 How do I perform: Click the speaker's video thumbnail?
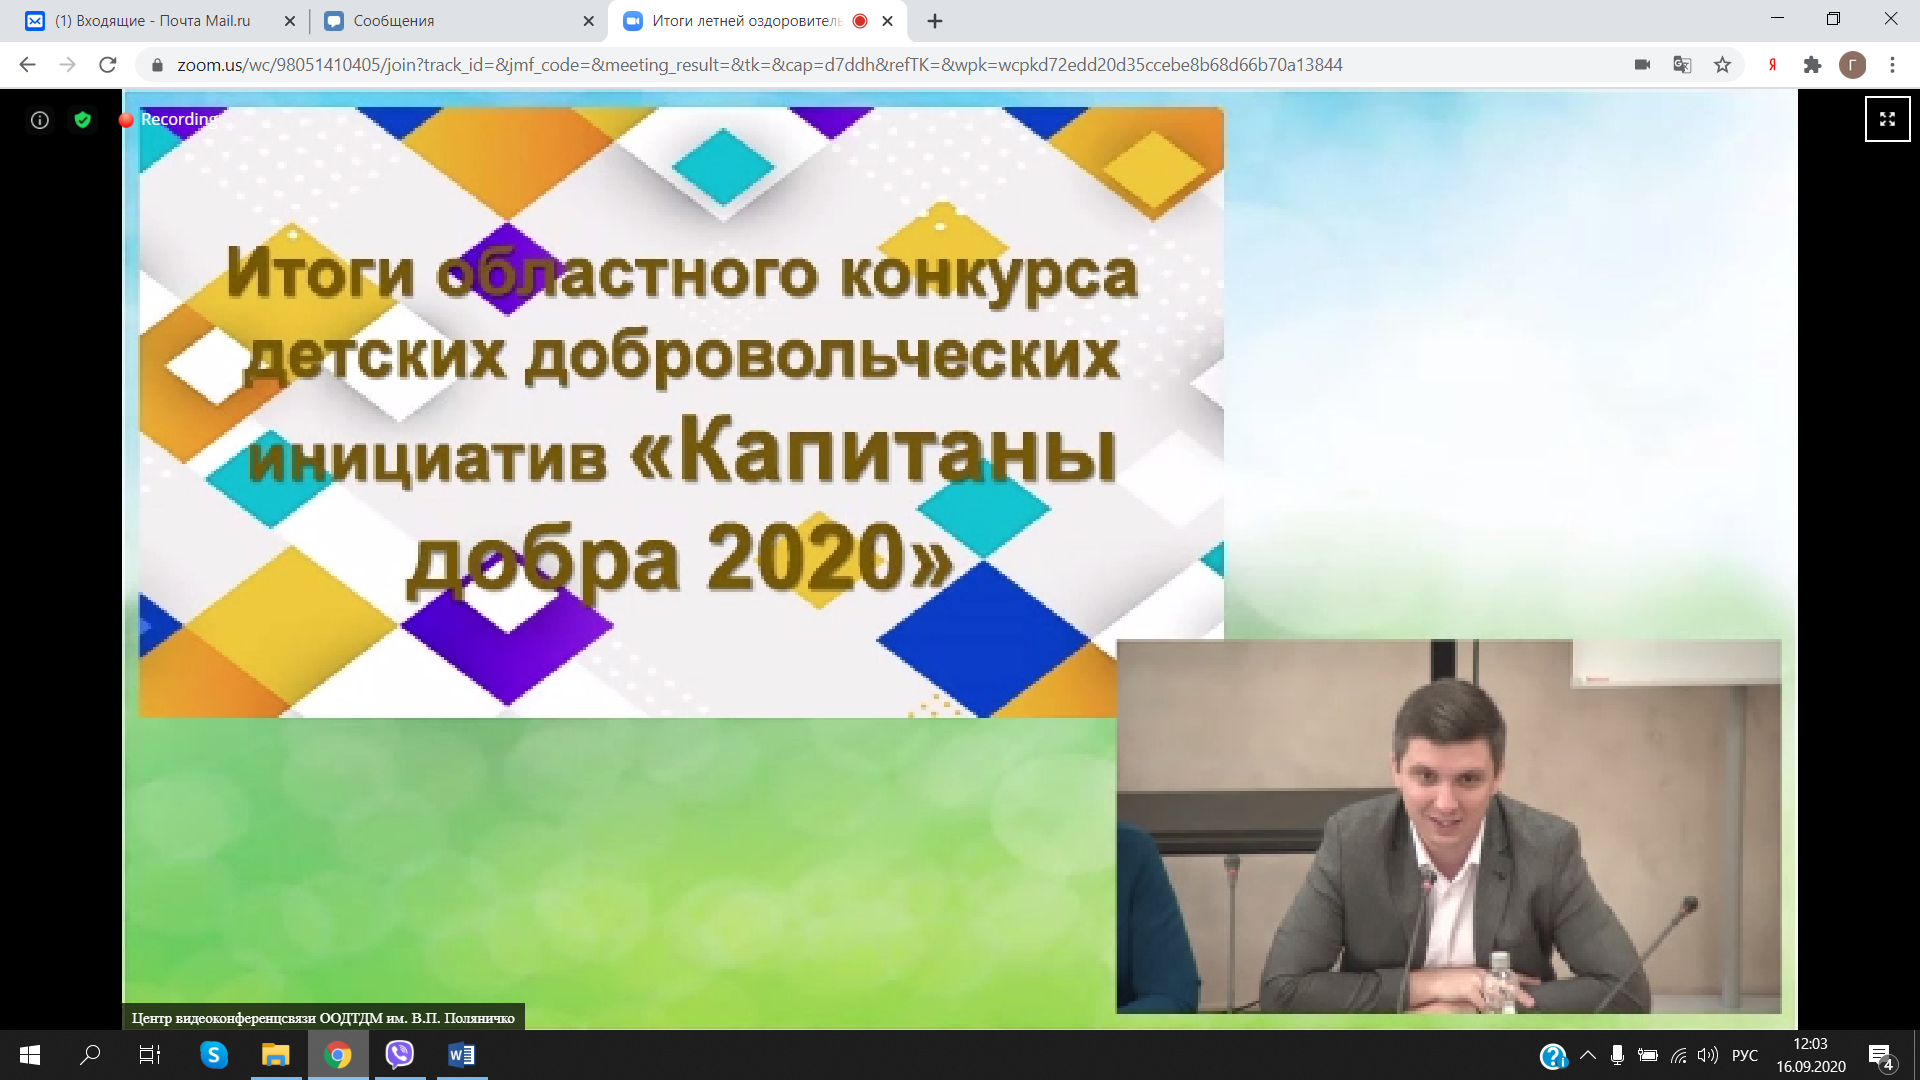coord(1448,827)
